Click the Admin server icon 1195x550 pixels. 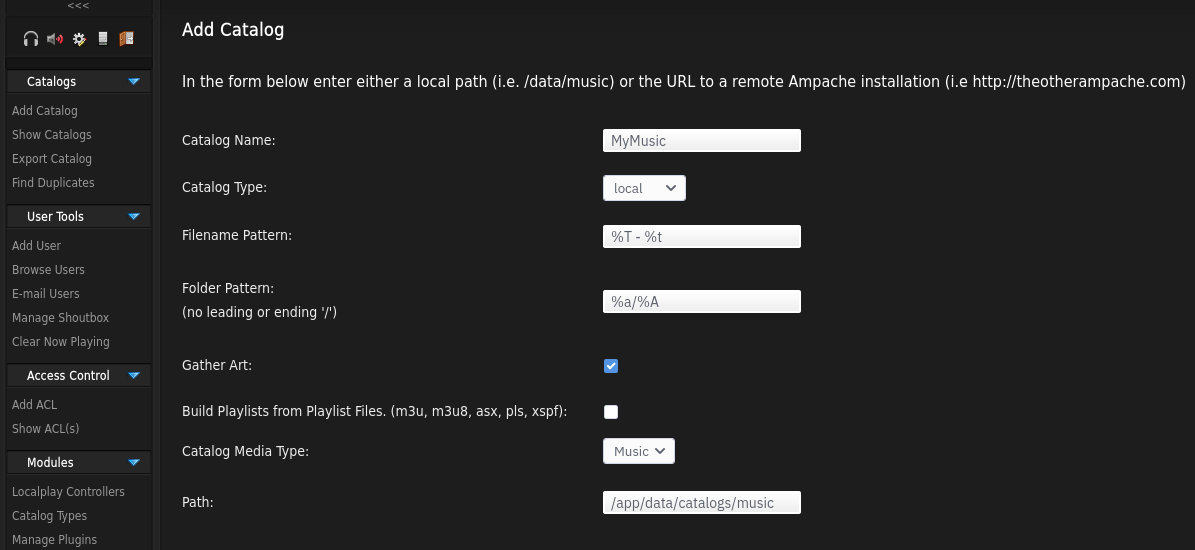102,39
